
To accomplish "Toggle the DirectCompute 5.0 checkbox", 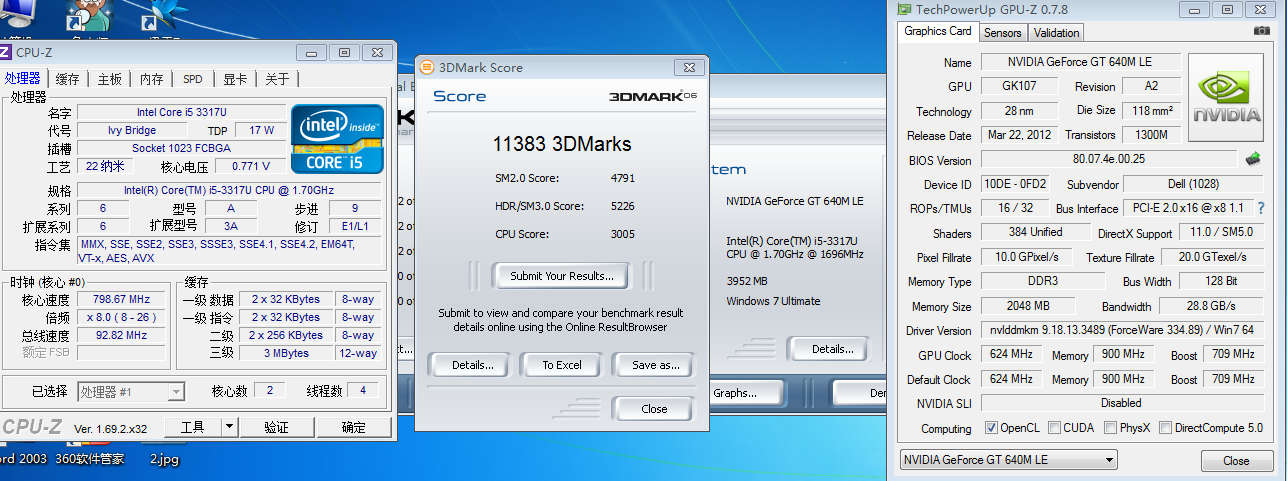I will click(1165, 428).
